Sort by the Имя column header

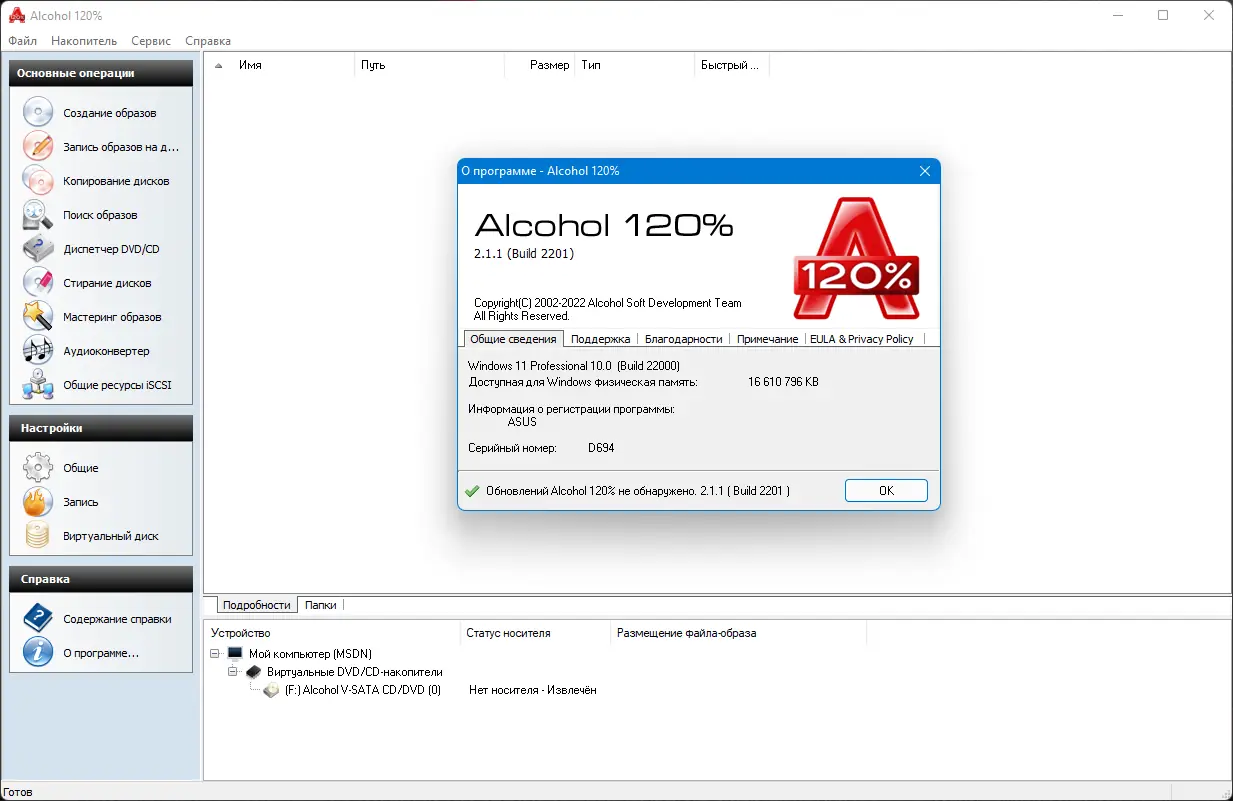pyautogui.click(x=281, y=65)
